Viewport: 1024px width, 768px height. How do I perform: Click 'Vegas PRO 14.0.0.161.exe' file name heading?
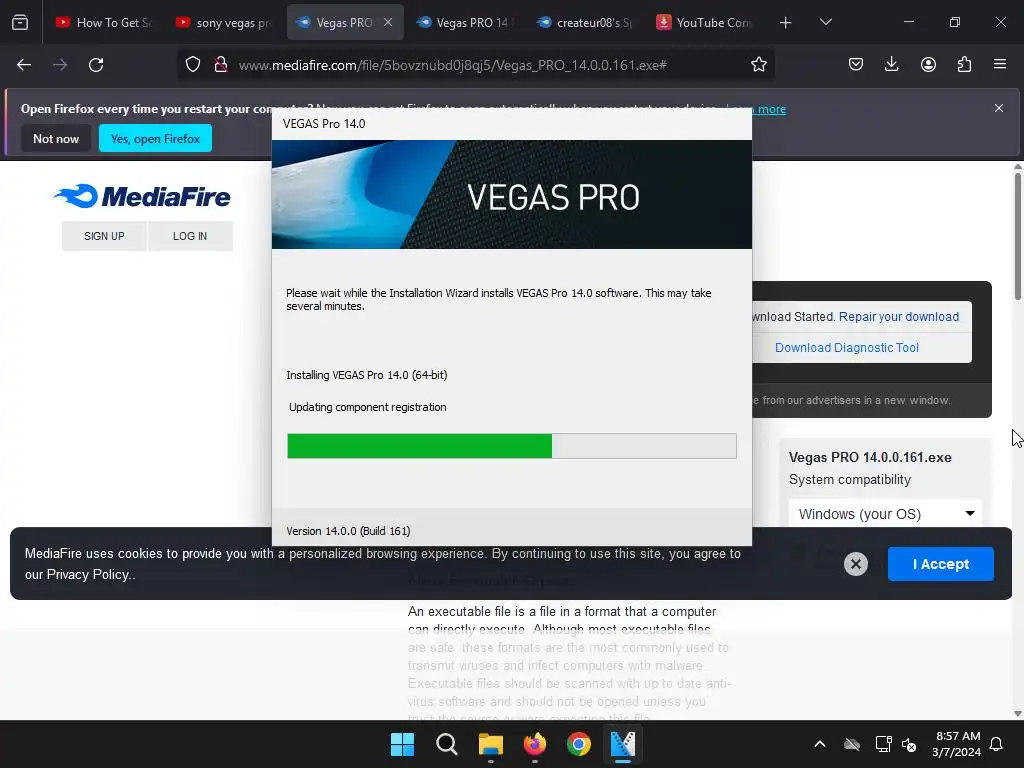870,457
